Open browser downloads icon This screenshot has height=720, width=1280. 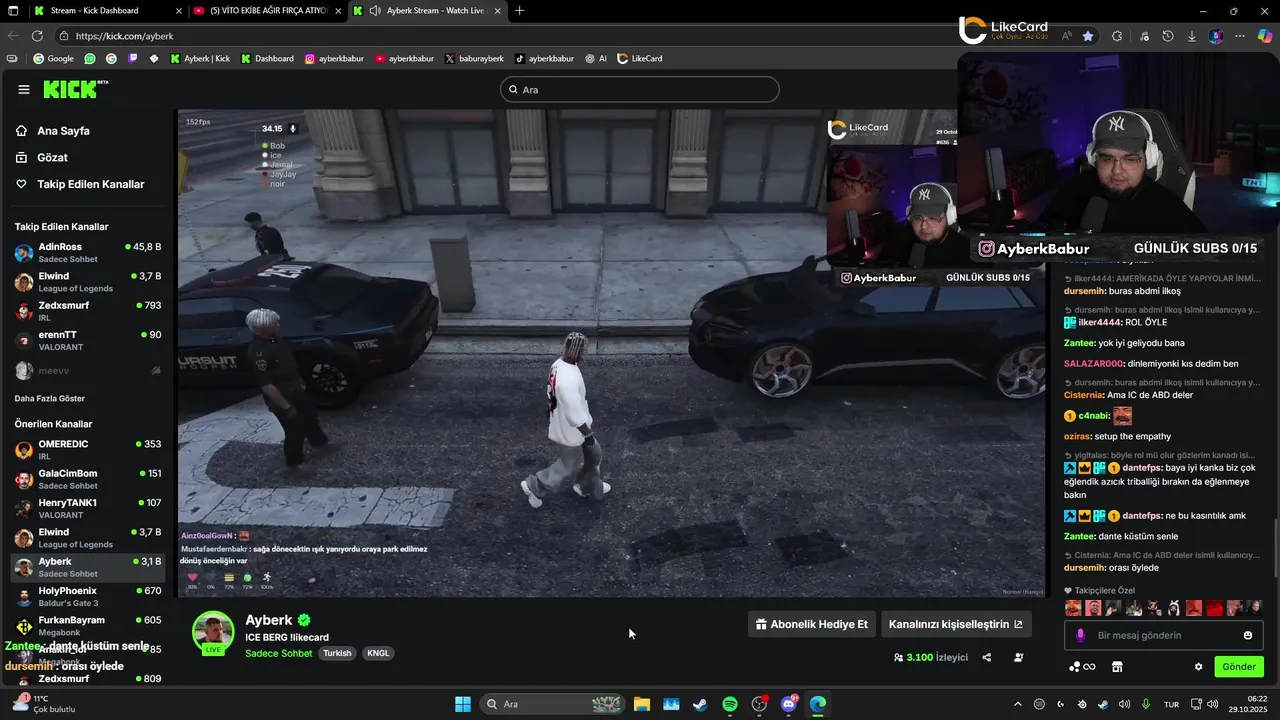pyautogui.click(x=1192, y=36)
